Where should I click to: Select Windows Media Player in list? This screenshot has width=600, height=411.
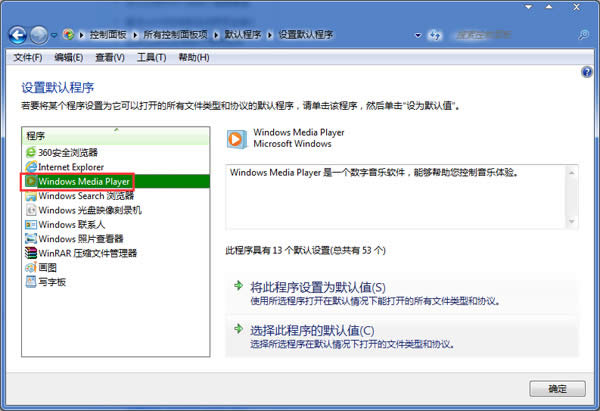(116, 181)
